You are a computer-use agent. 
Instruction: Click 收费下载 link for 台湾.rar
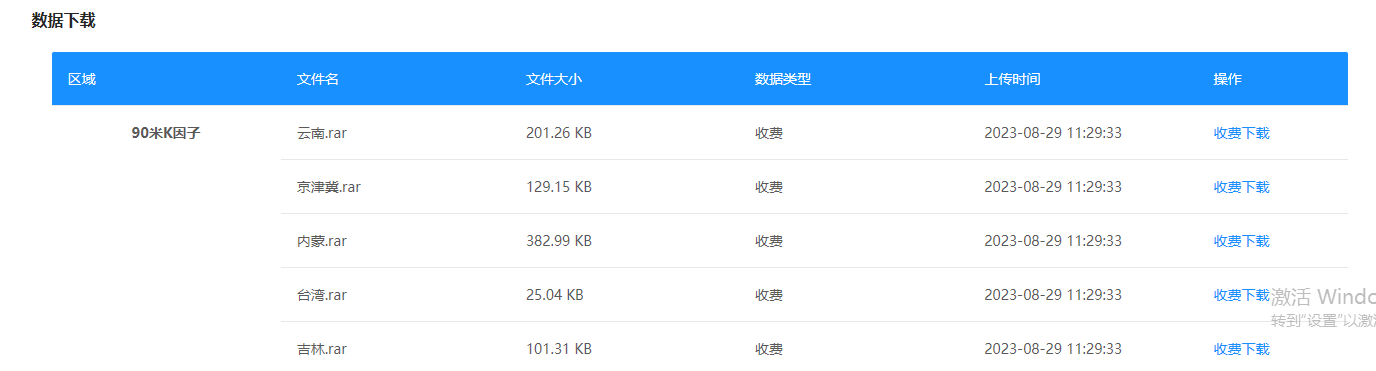pos(1241,295)
